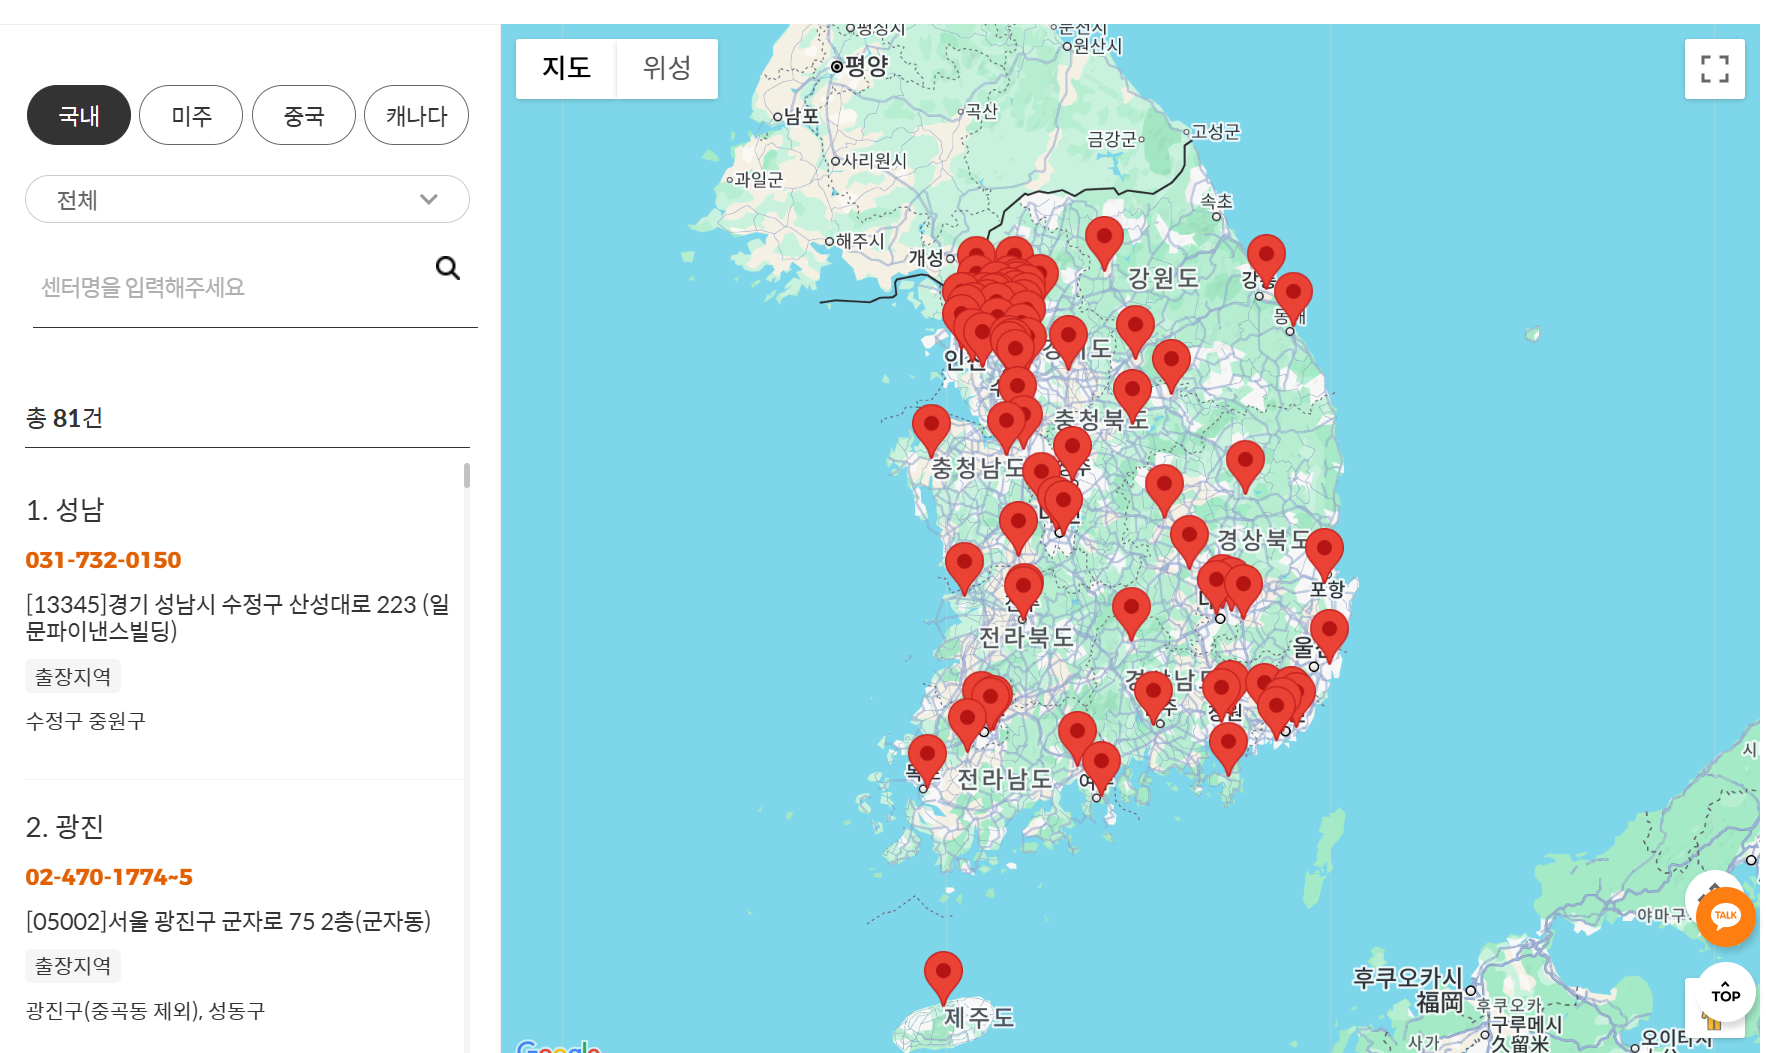
Task: Select the map pin on Jeju Island
Action: coord(943,974)
